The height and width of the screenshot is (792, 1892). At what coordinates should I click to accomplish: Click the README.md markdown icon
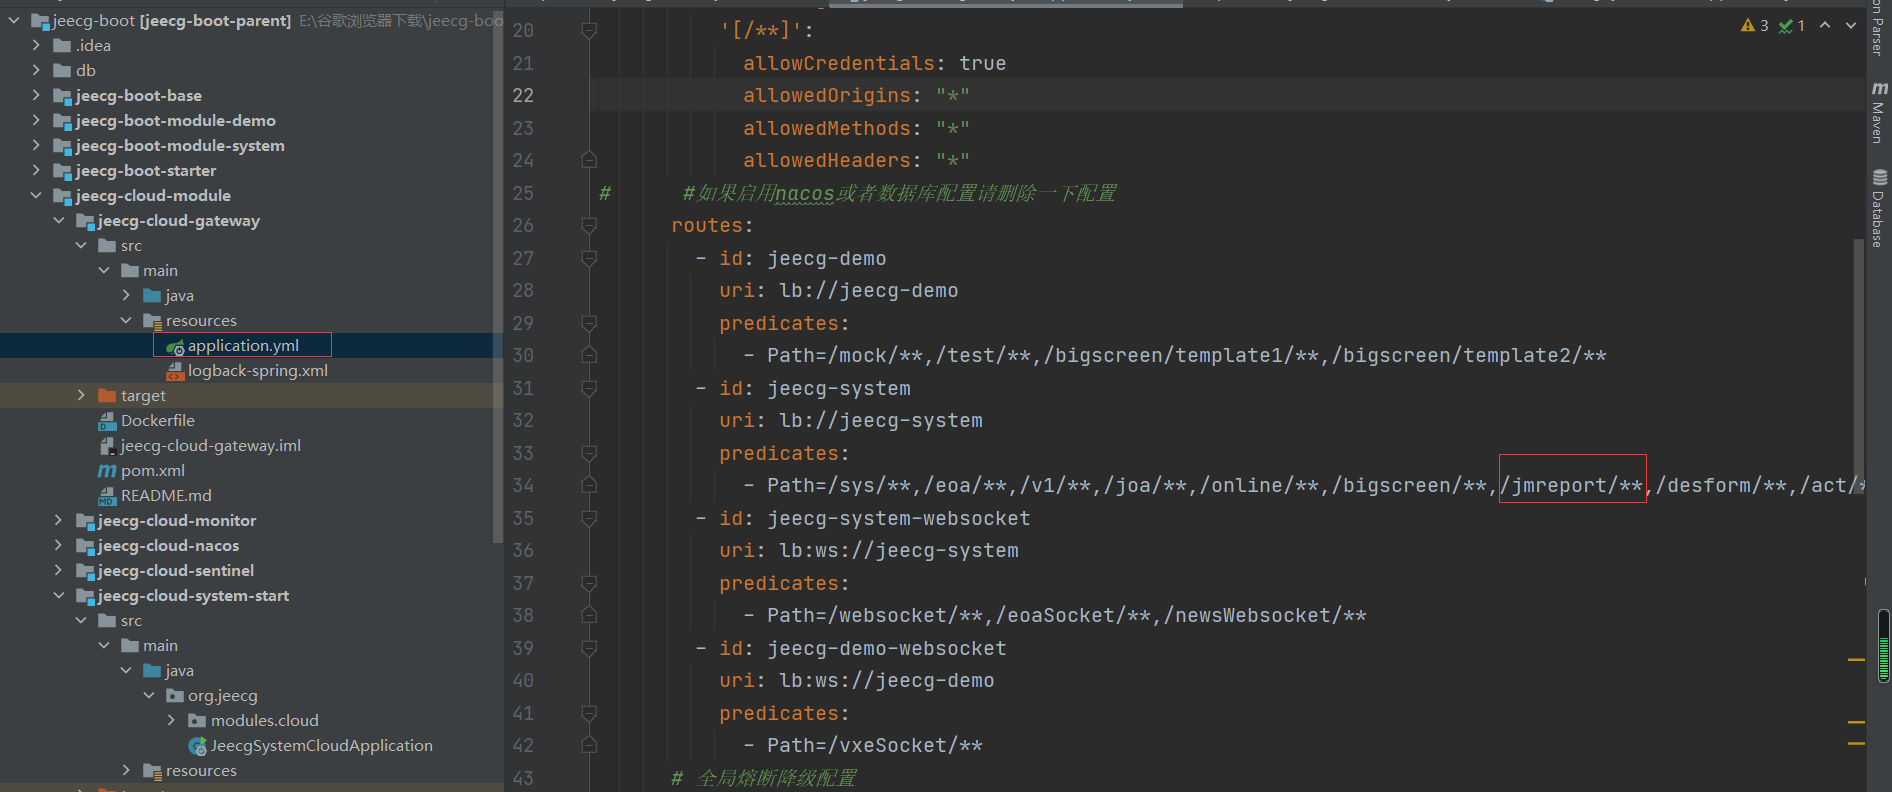[x=108, y=496]
